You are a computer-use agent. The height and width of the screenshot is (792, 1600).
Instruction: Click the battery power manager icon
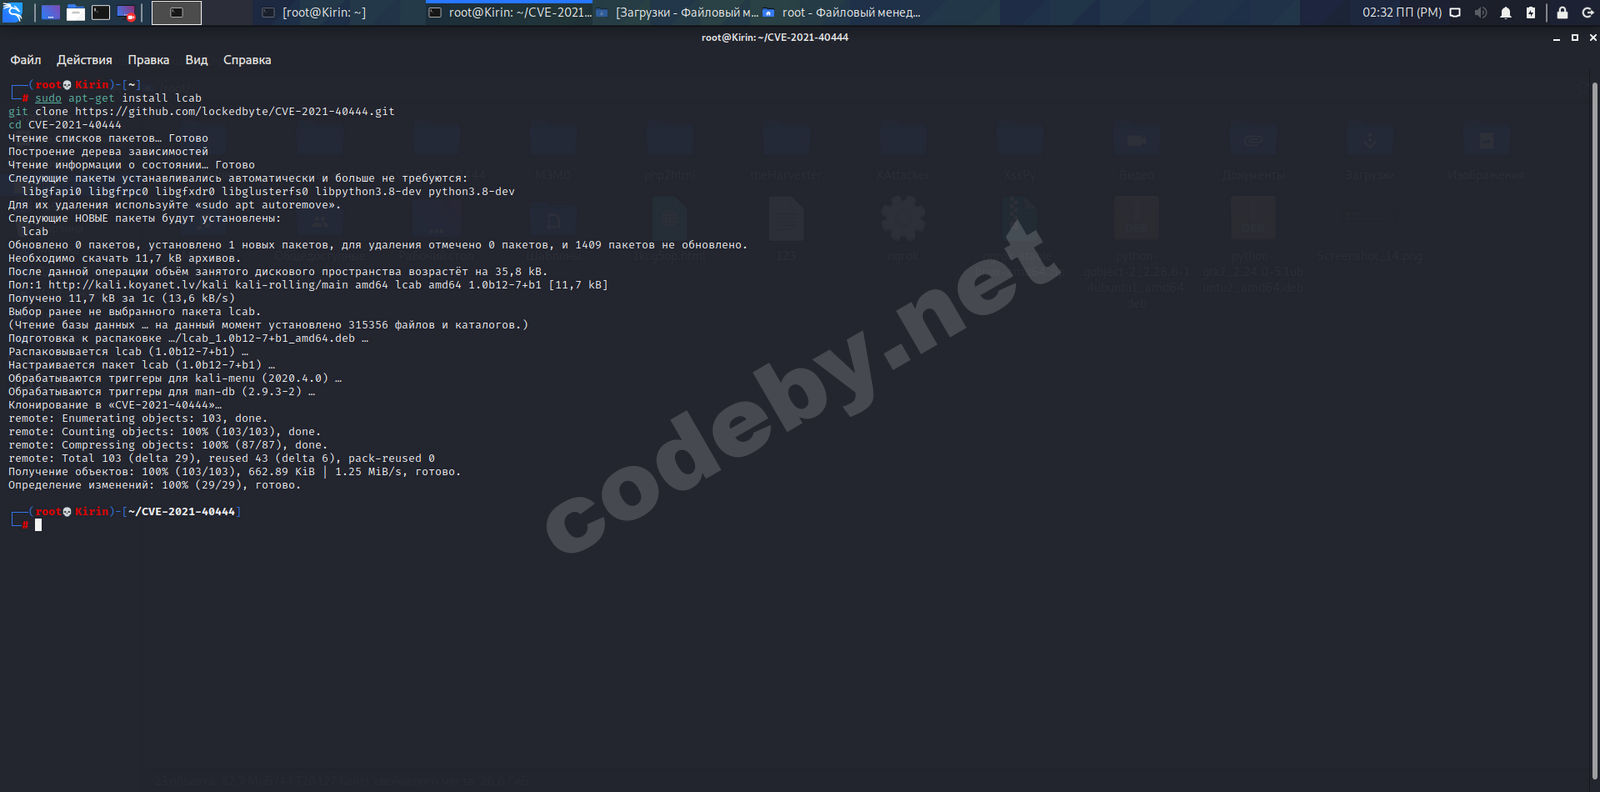(1530, 13)
